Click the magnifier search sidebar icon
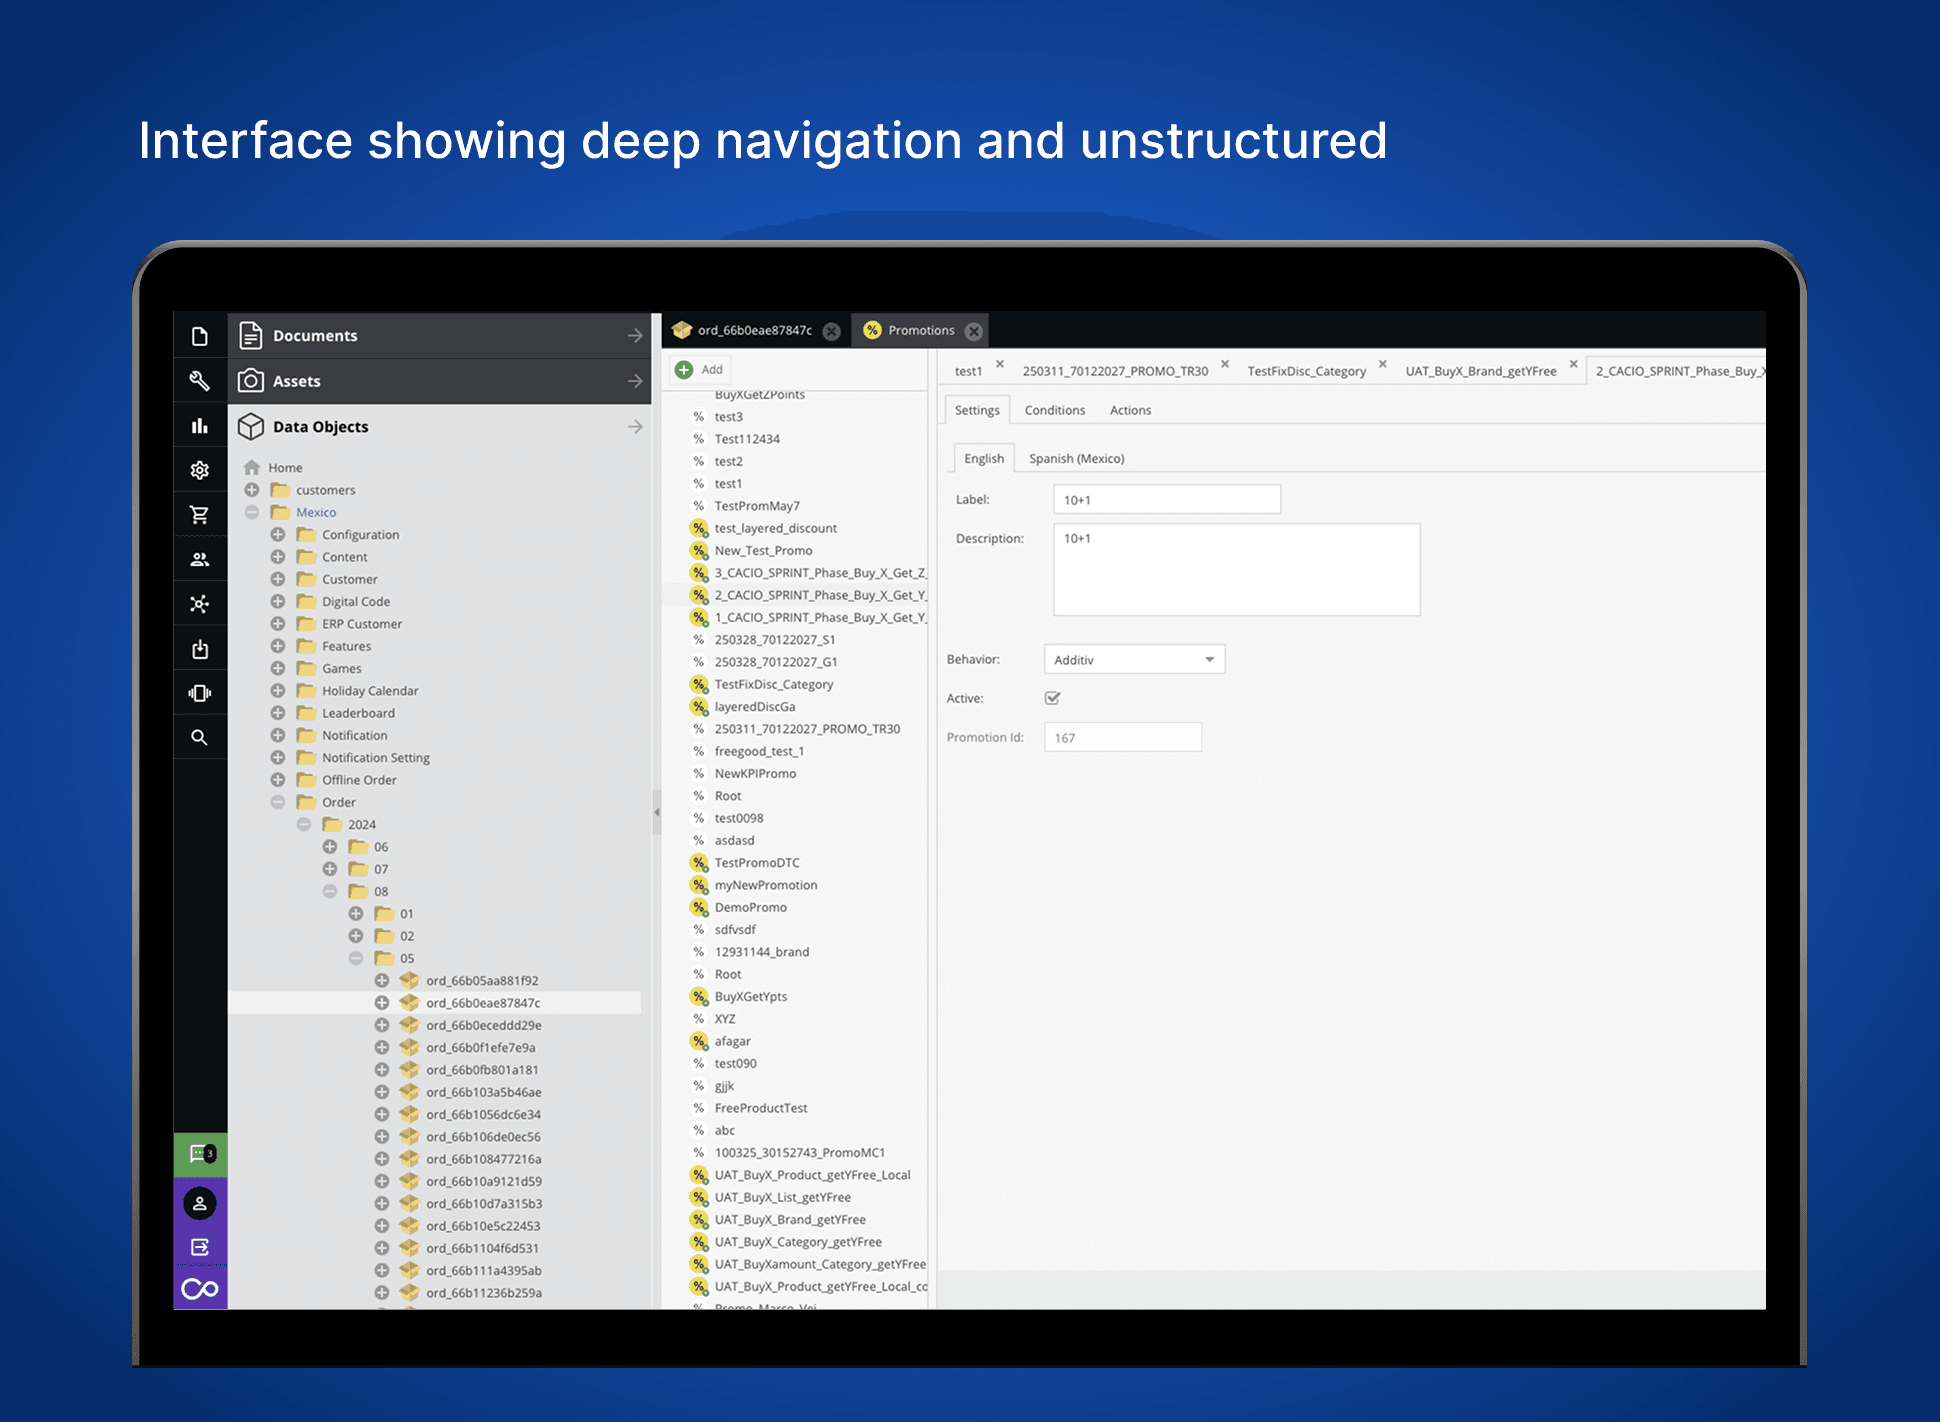 (199, 737)
